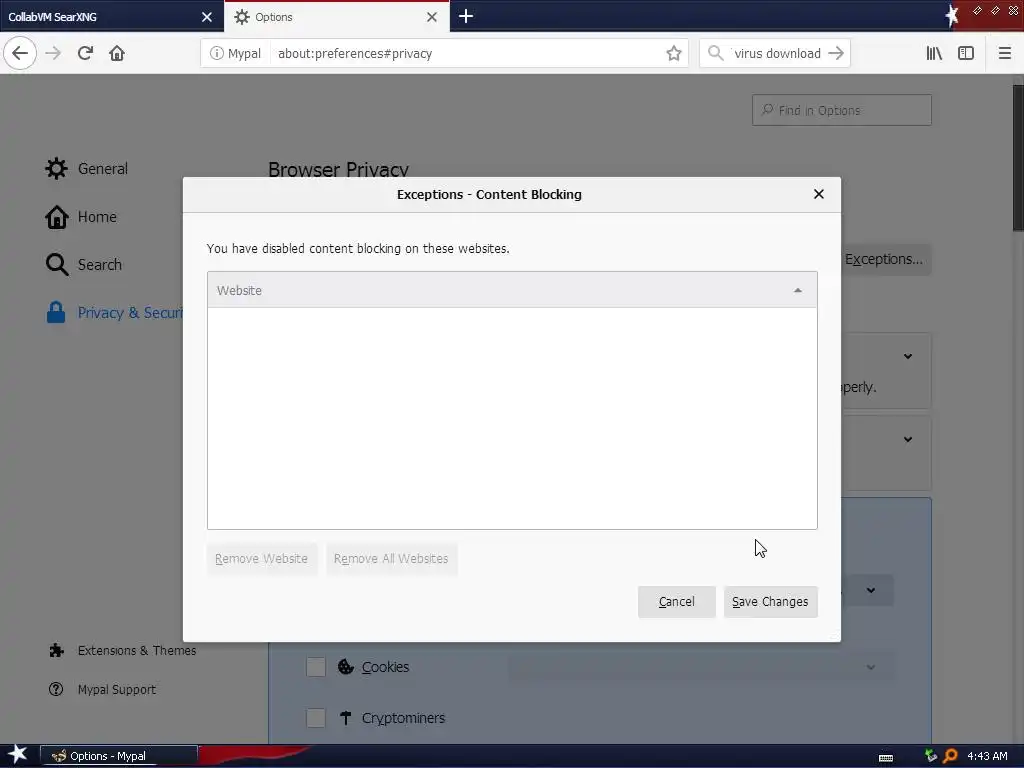Click Remove All Websites button

tap(391, 559)
